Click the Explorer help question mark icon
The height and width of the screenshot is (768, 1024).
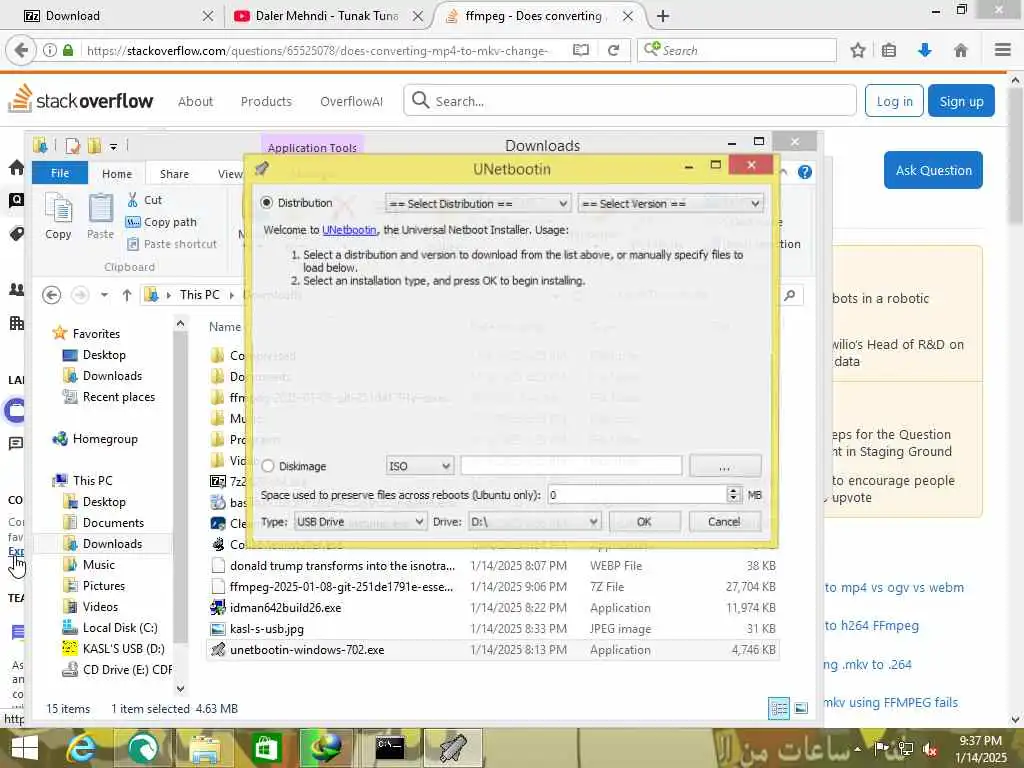(805, 172)
